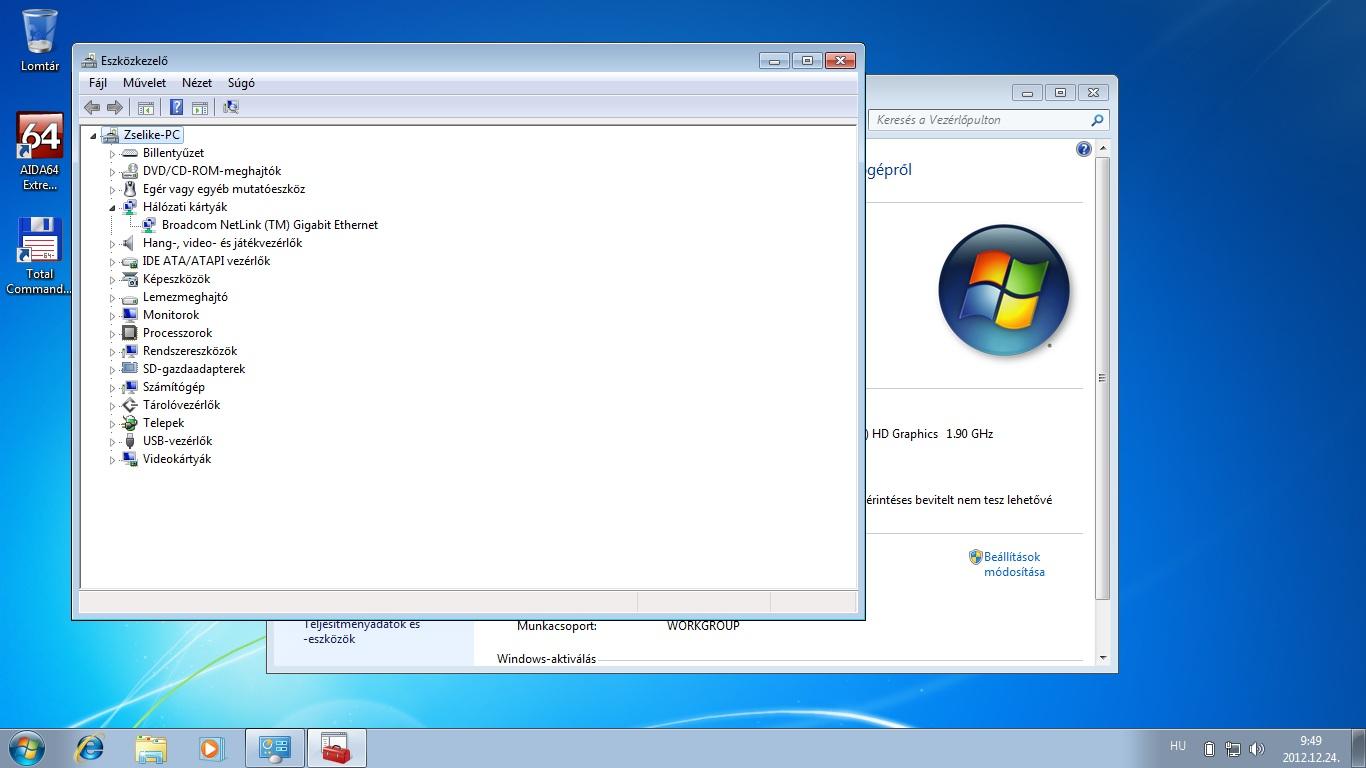
Task: Toggle the action pane toolbar icon
Action: coord(199,107)
